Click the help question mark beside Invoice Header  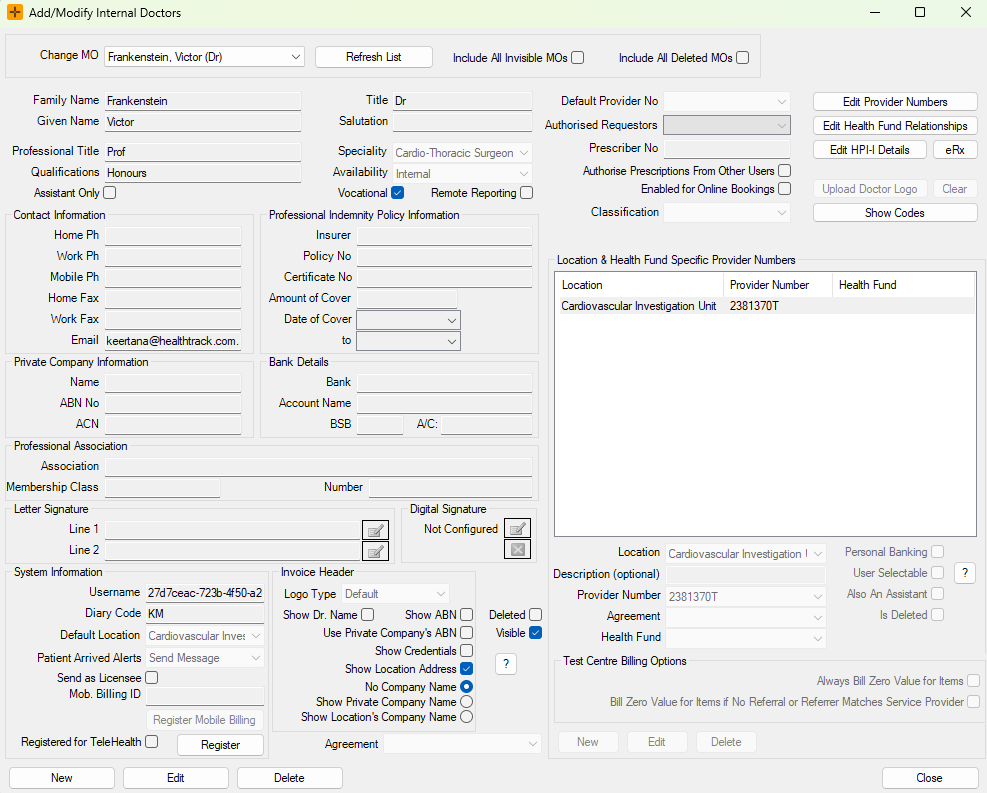tap(506, 664)
